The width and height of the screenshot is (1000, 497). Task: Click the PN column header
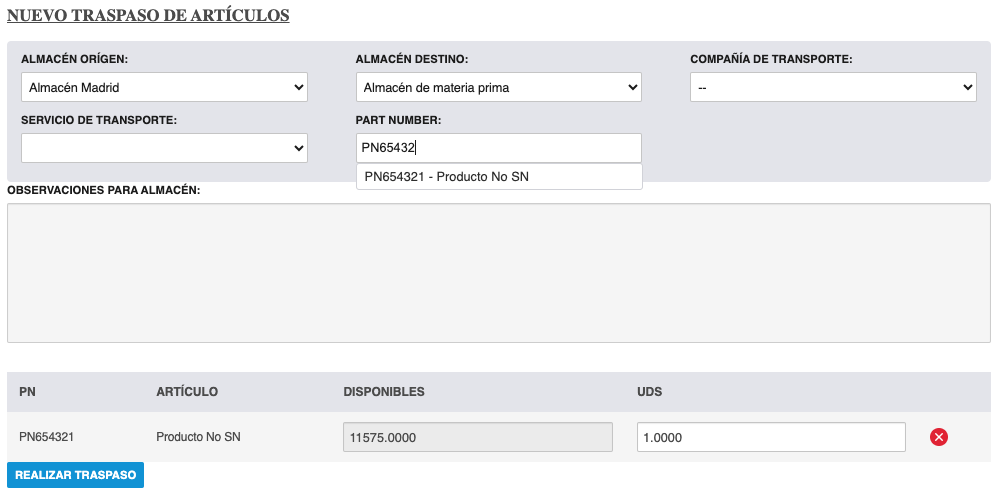pos(27,392)
